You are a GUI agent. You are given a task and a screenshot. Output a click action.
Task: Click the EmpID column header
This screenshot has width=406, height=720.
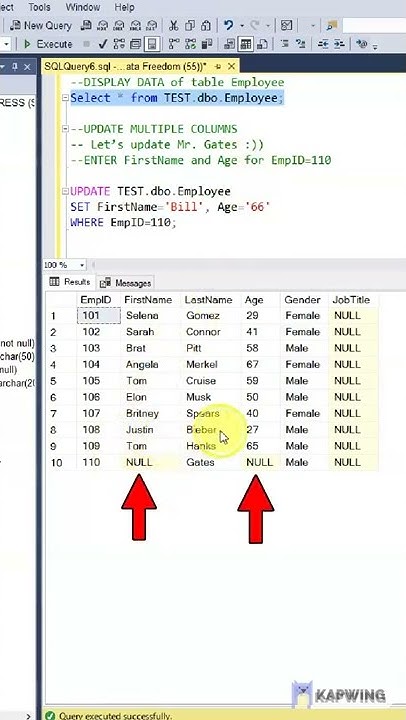[x=98, y=300]
